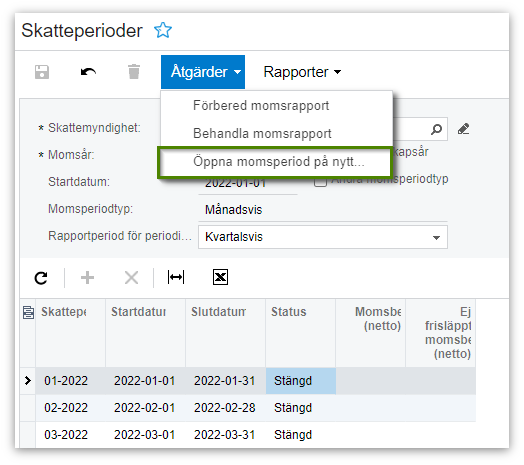
Task: Click the grid column configuration icon
Action: 28,312
